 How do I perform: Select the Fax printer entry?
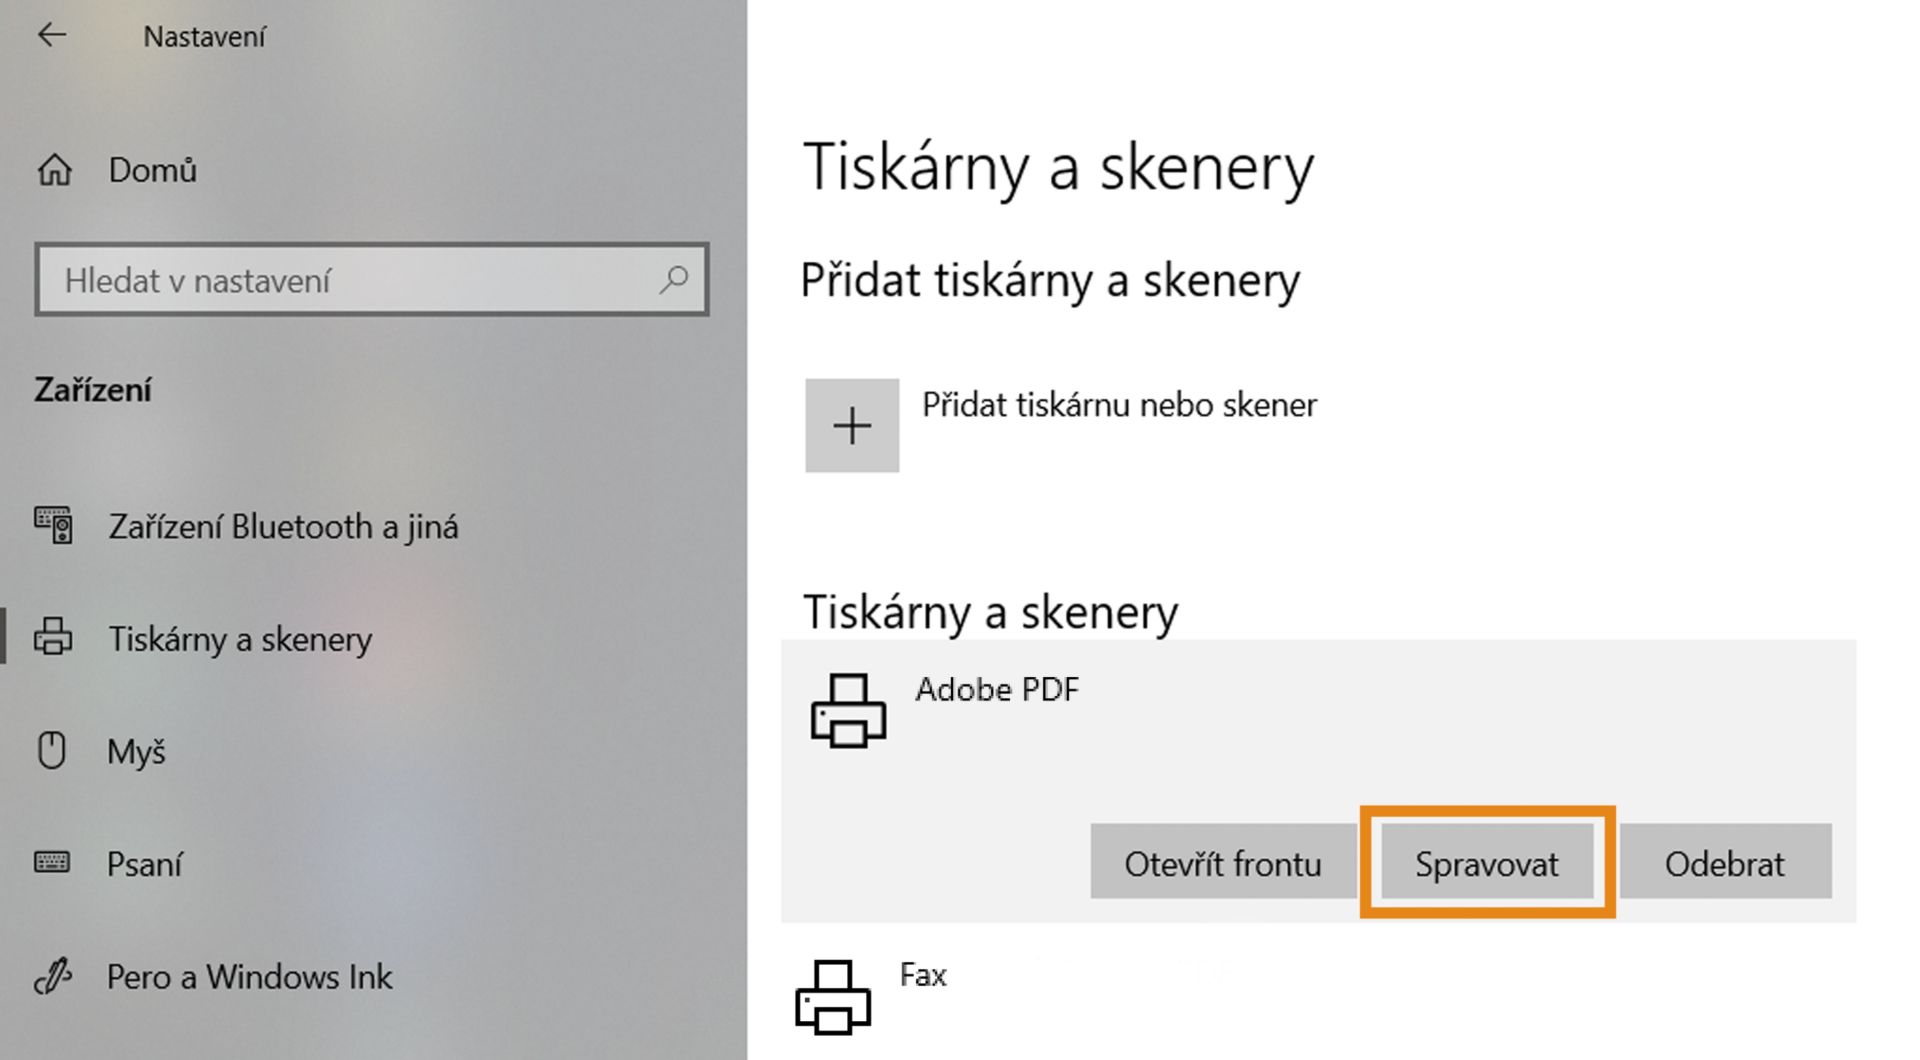922,974
